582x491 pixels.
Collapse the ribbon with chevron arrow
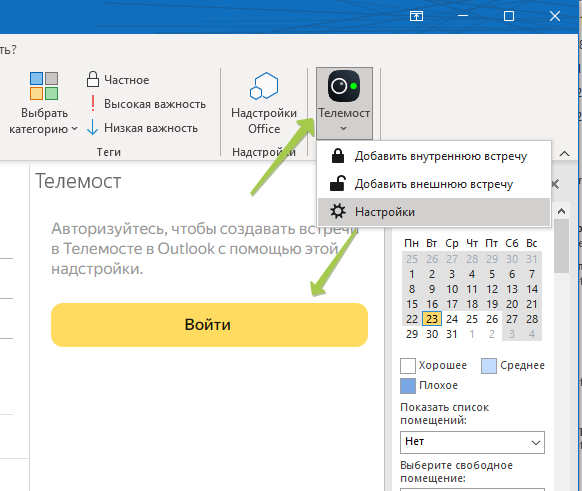pyautogui.click(x=564, y=153)
